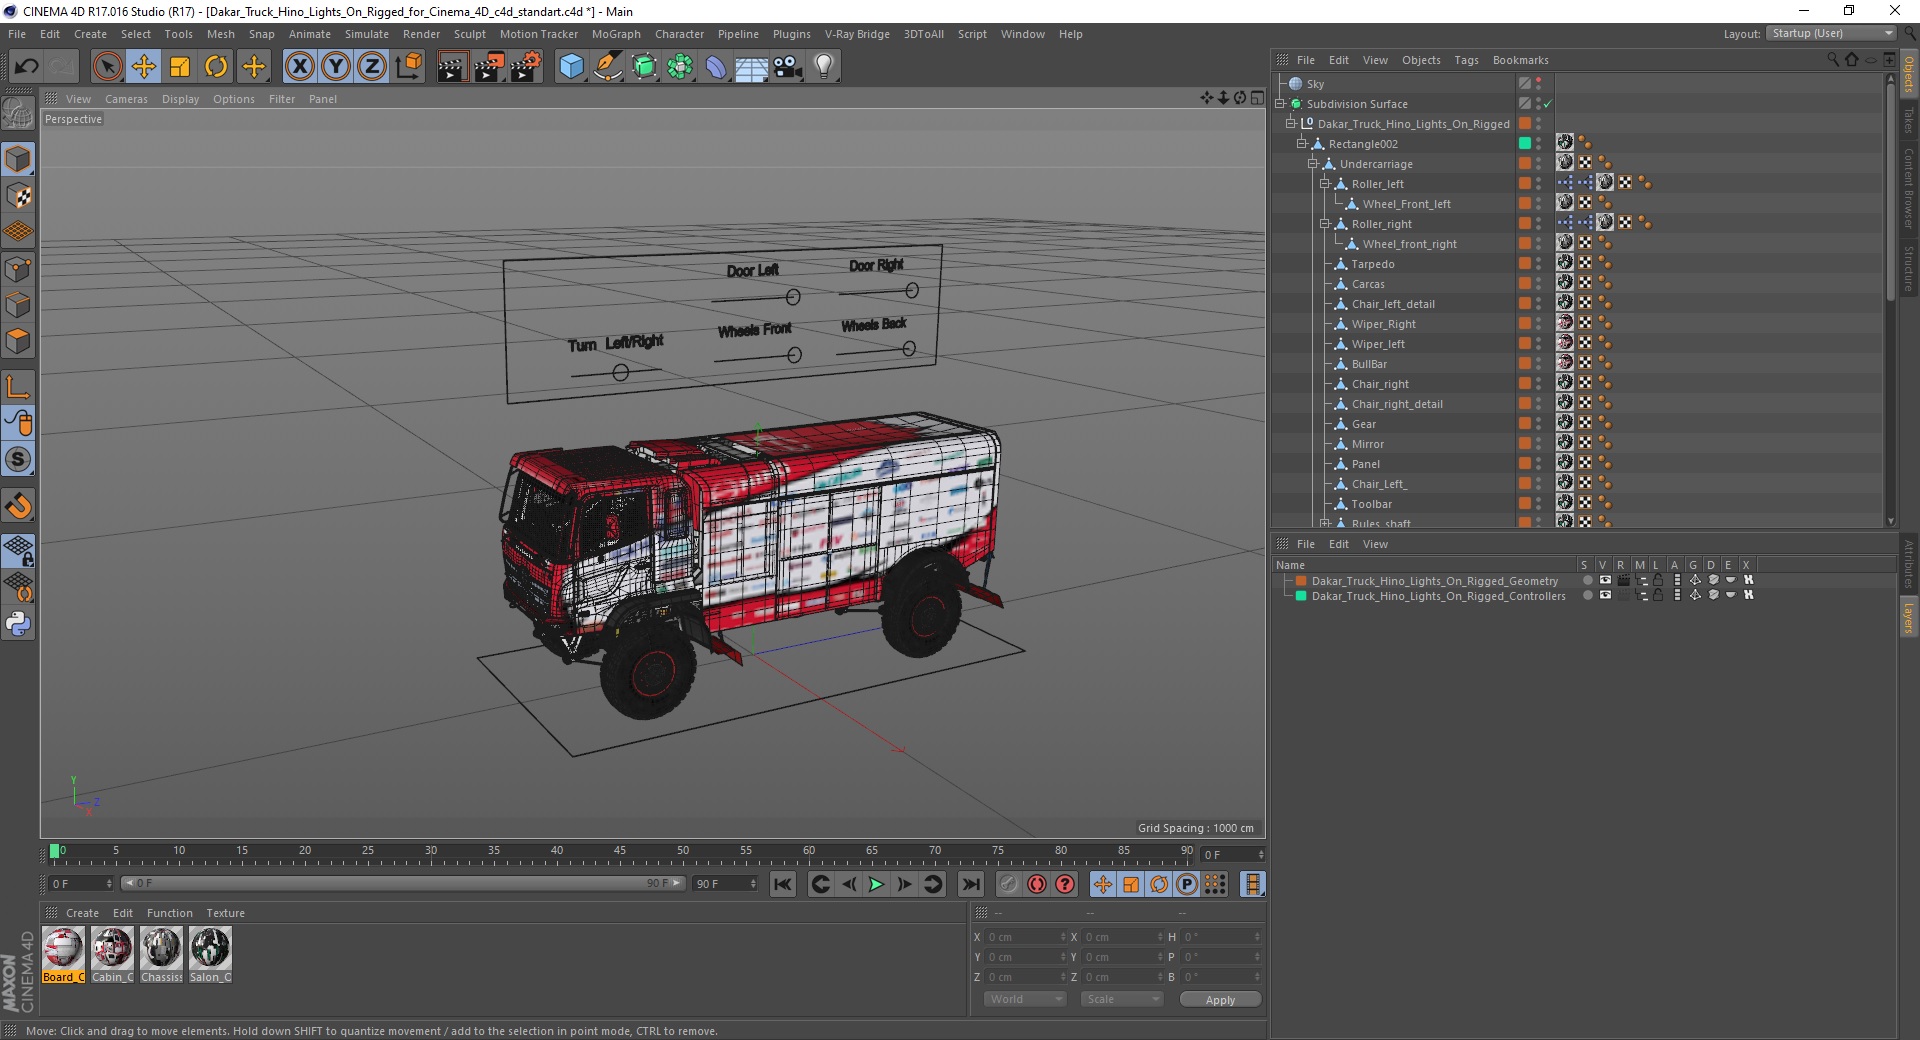
Task: Collapse the Subdivision Surface tree node
Action: (1279, 103)
